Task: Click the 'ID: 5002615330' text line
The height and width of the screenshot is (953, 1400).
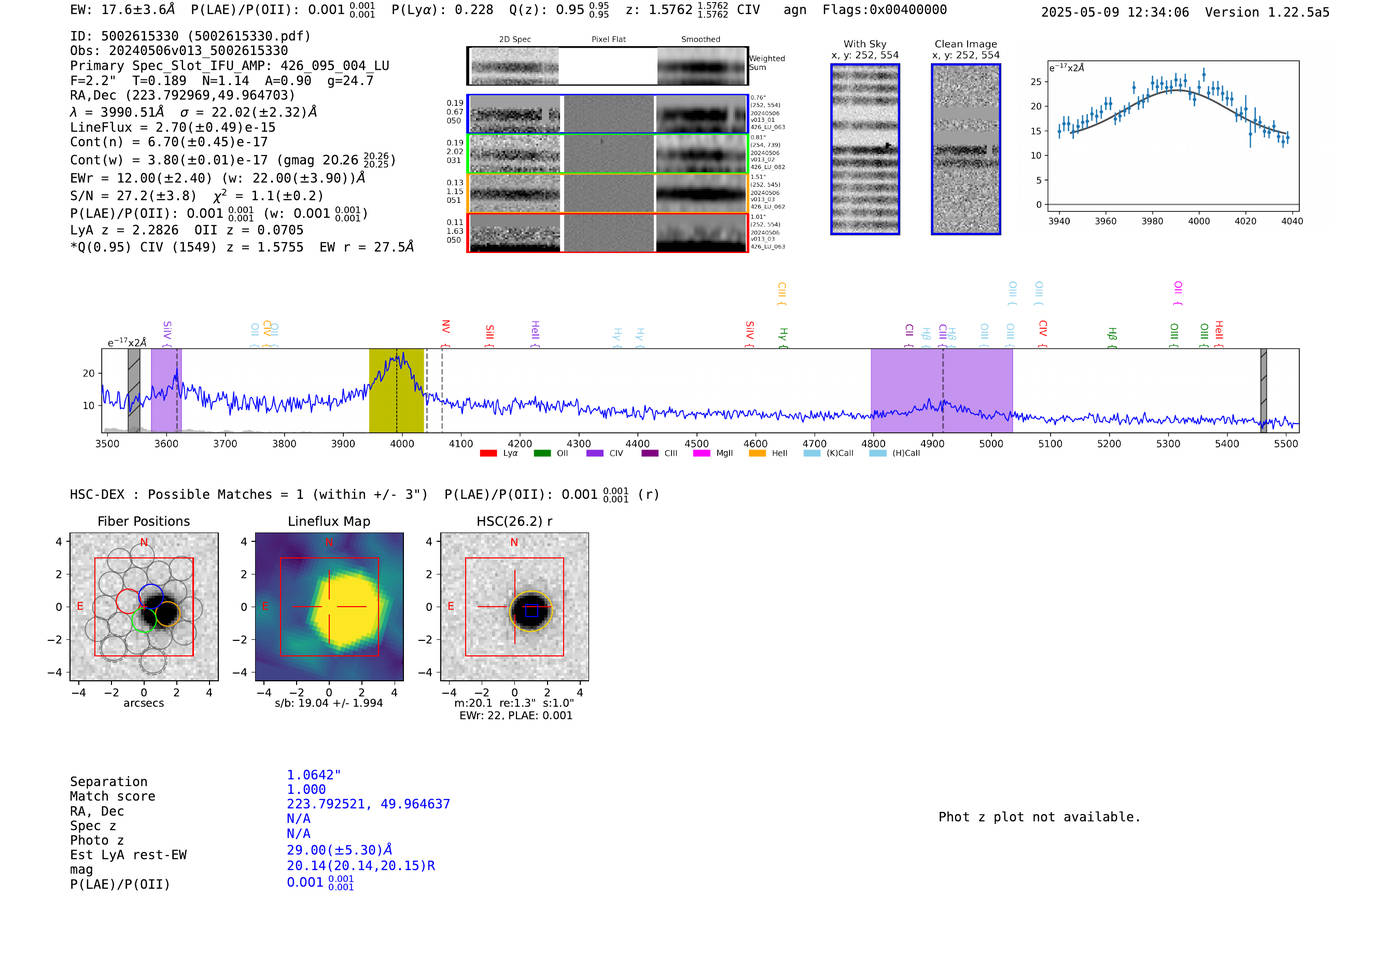Action: click(190, 36)
